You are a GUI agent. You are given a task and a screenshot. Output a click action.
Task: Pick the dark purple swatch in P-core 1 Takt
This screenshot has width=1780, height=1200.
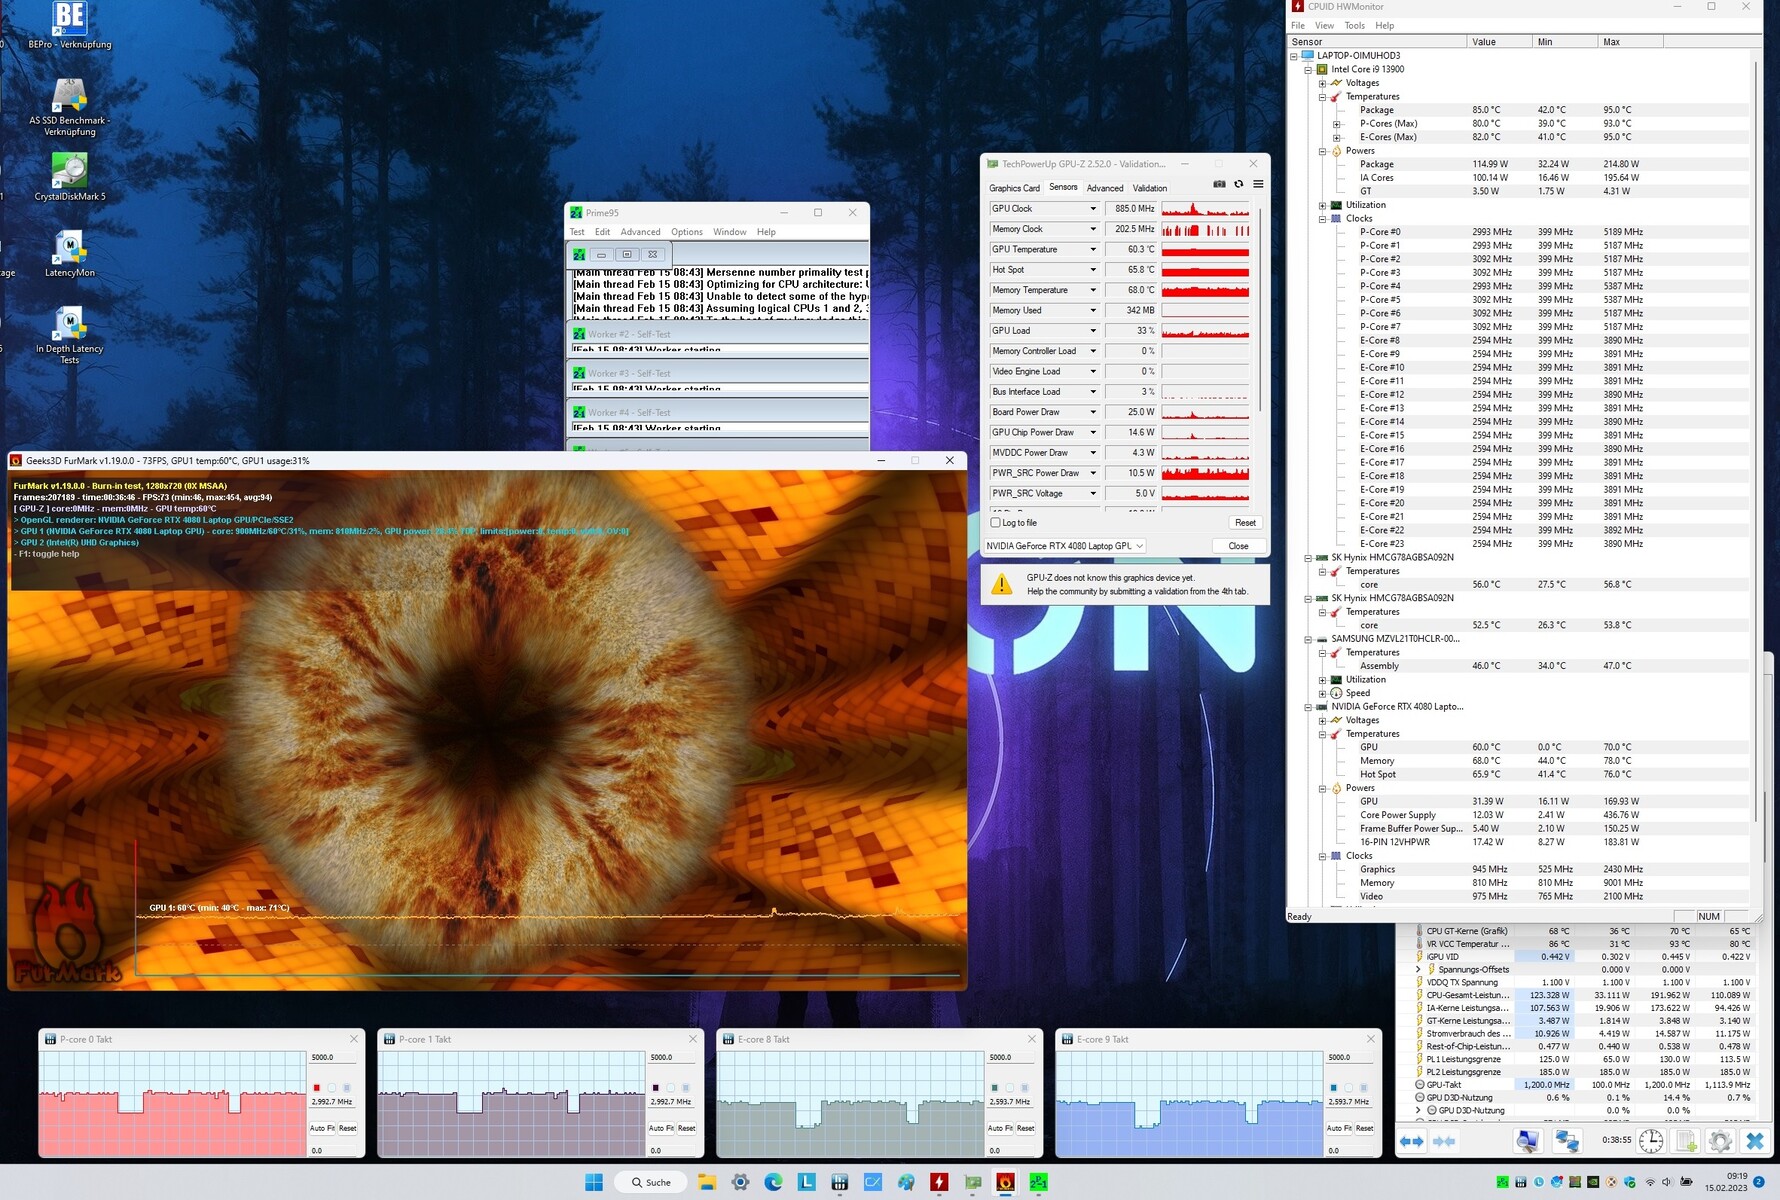click(x=656, y=1088)
